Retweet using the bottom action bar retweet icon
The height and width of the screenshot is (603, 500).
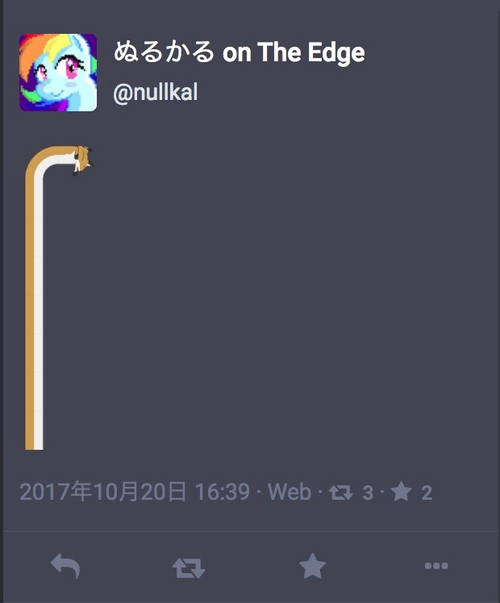[188, 568]
